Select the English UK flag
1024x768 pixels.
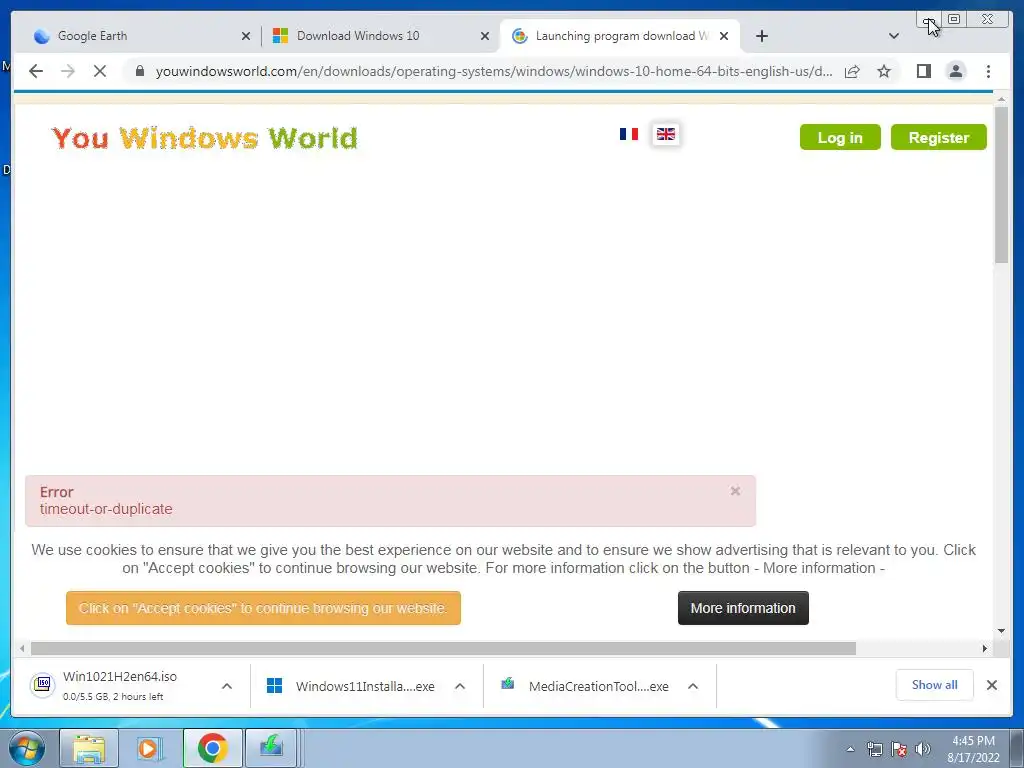tap(665, 134)
